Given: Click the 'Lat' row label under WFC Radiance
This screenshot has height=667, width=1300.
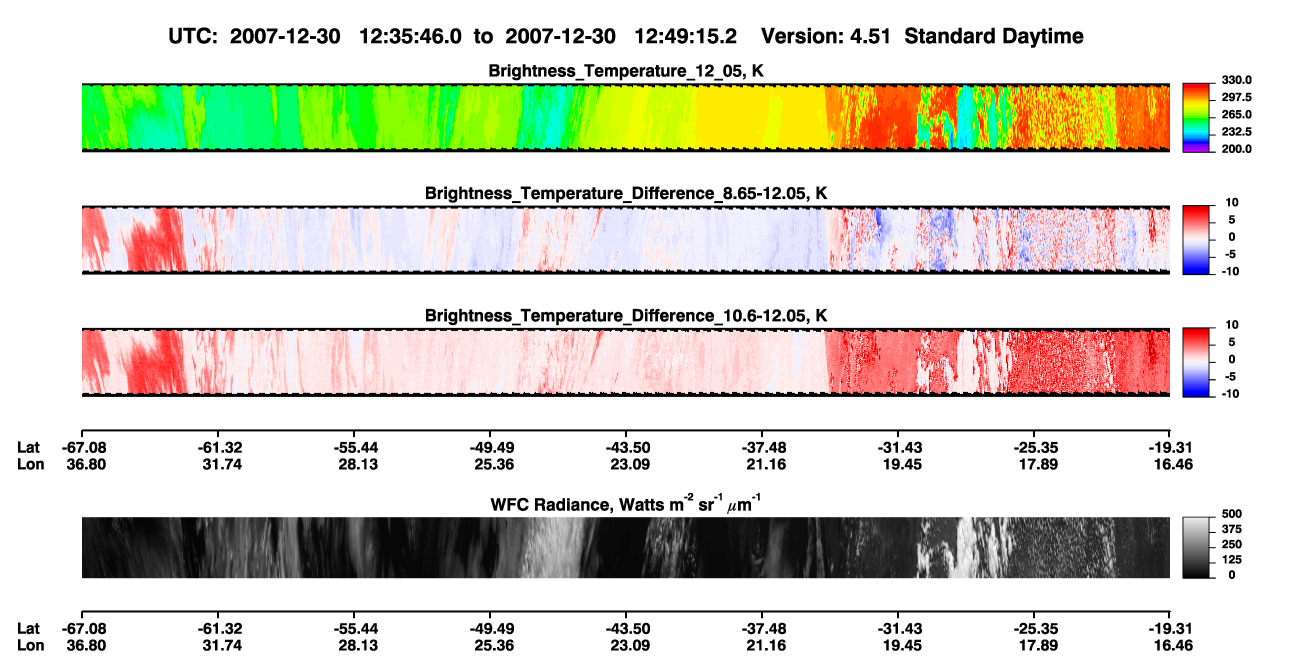Looking at the screenshot, I should click(29, 628).
